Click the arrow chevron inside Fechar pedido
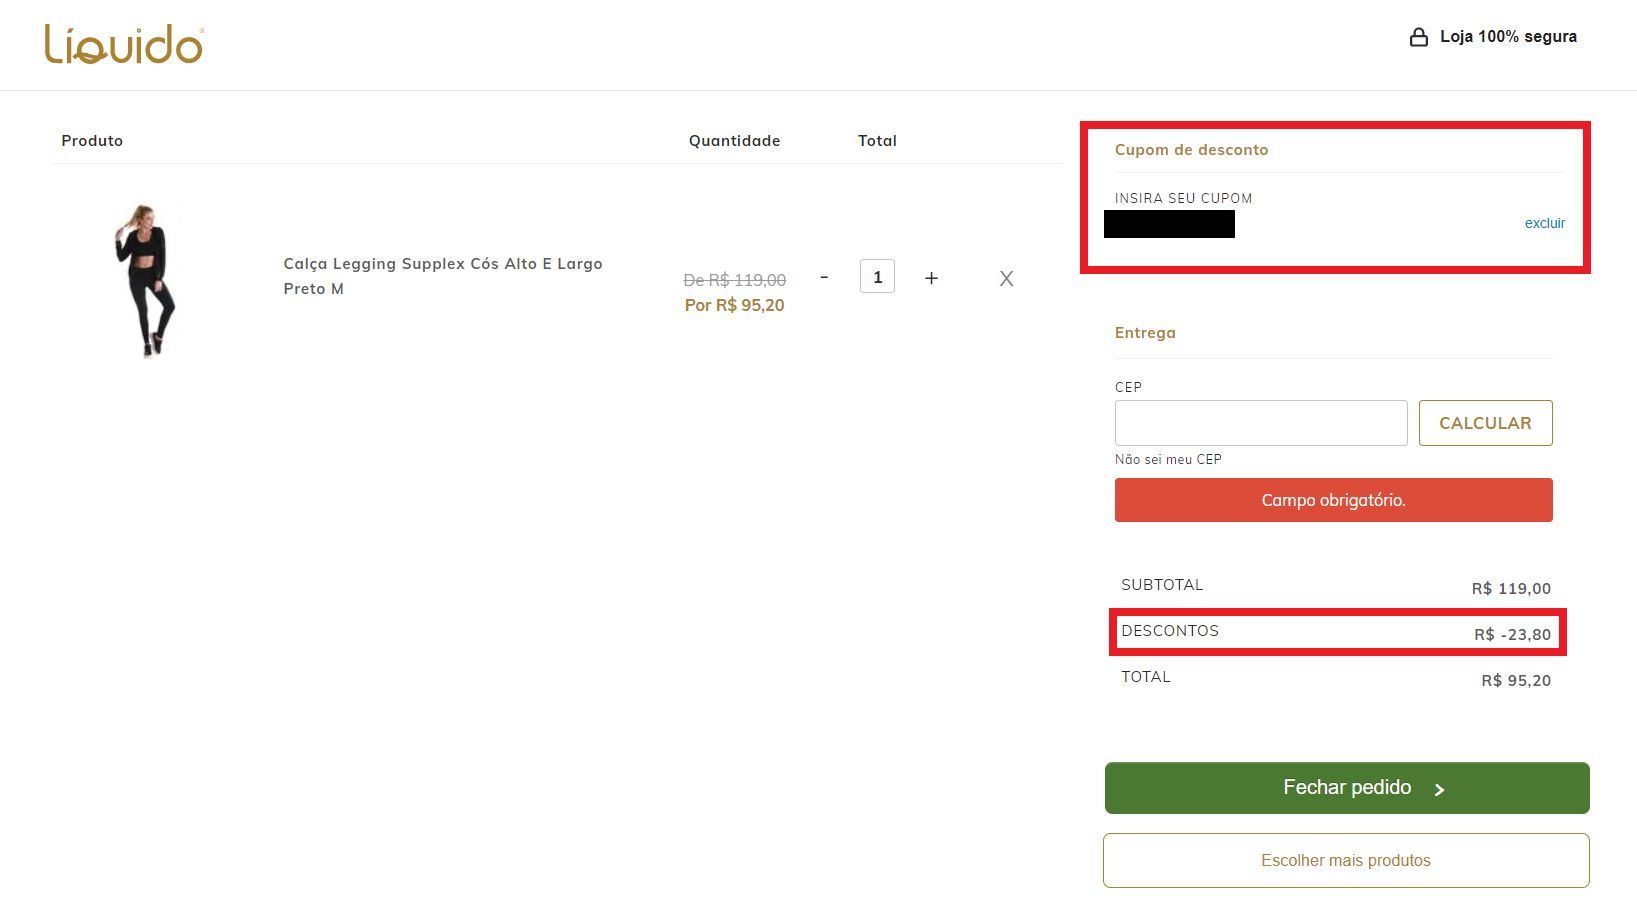The width and height of the screenshot is (1637, 899). click(x=1439, y=789)
